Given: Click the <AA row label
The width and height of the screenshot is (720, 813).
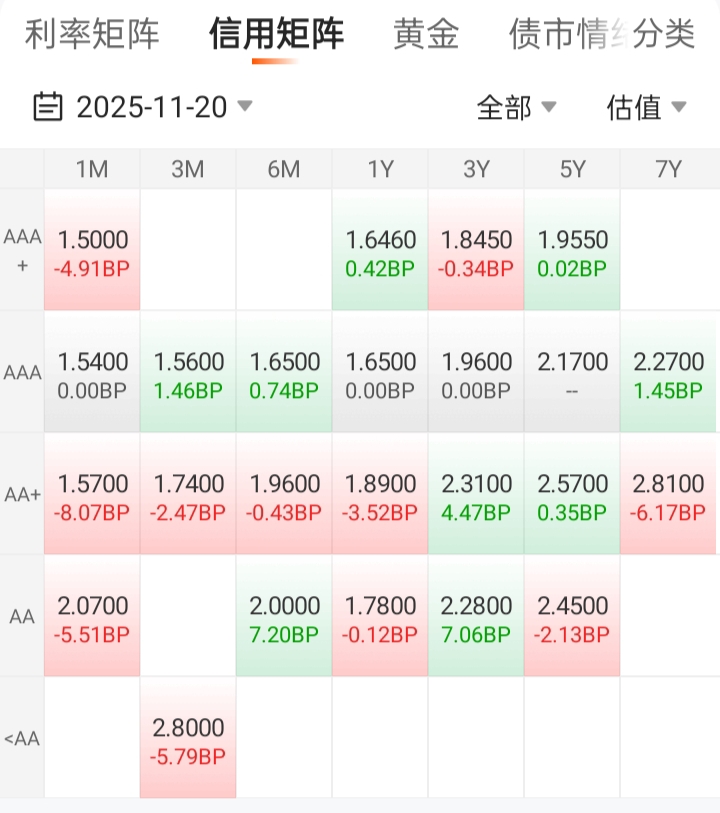Looking at the screenshot, I should (22, 738).
